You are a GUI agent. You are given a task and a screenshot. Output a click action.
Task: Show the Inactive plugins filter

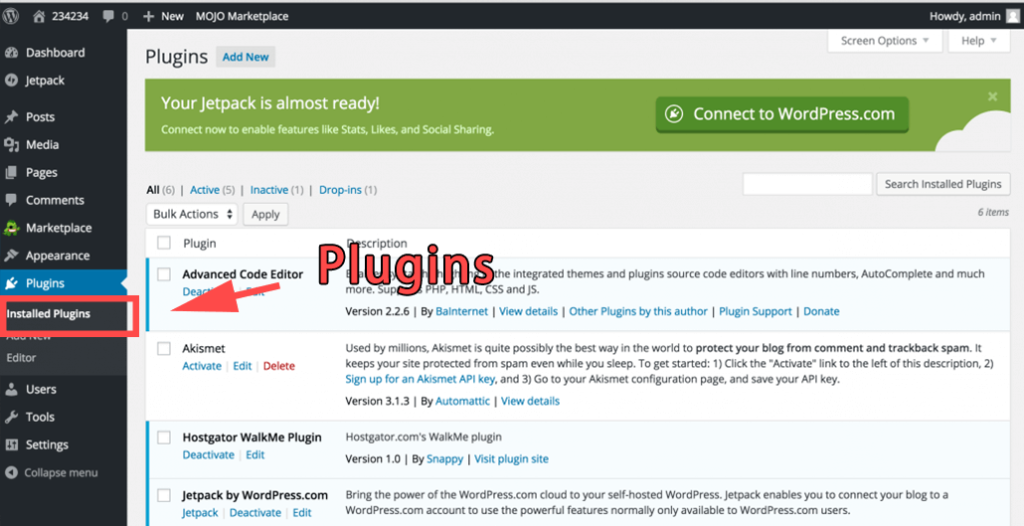click(269, 190)
